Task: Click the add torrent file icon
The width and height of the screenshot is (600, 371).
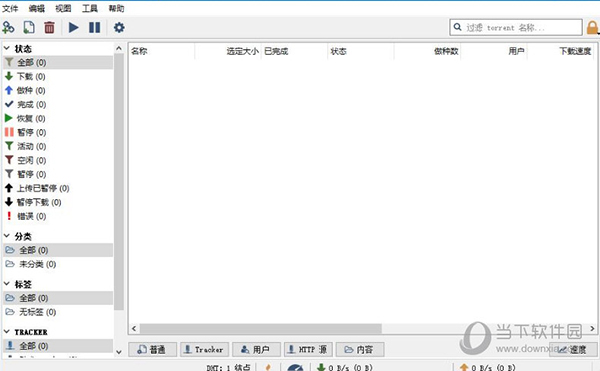Action: 29,28
